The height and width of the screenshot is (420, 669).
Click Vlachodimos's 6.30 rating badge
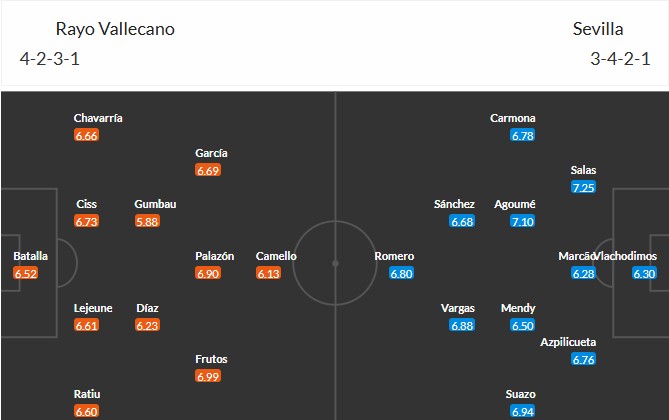pos(645,273)
